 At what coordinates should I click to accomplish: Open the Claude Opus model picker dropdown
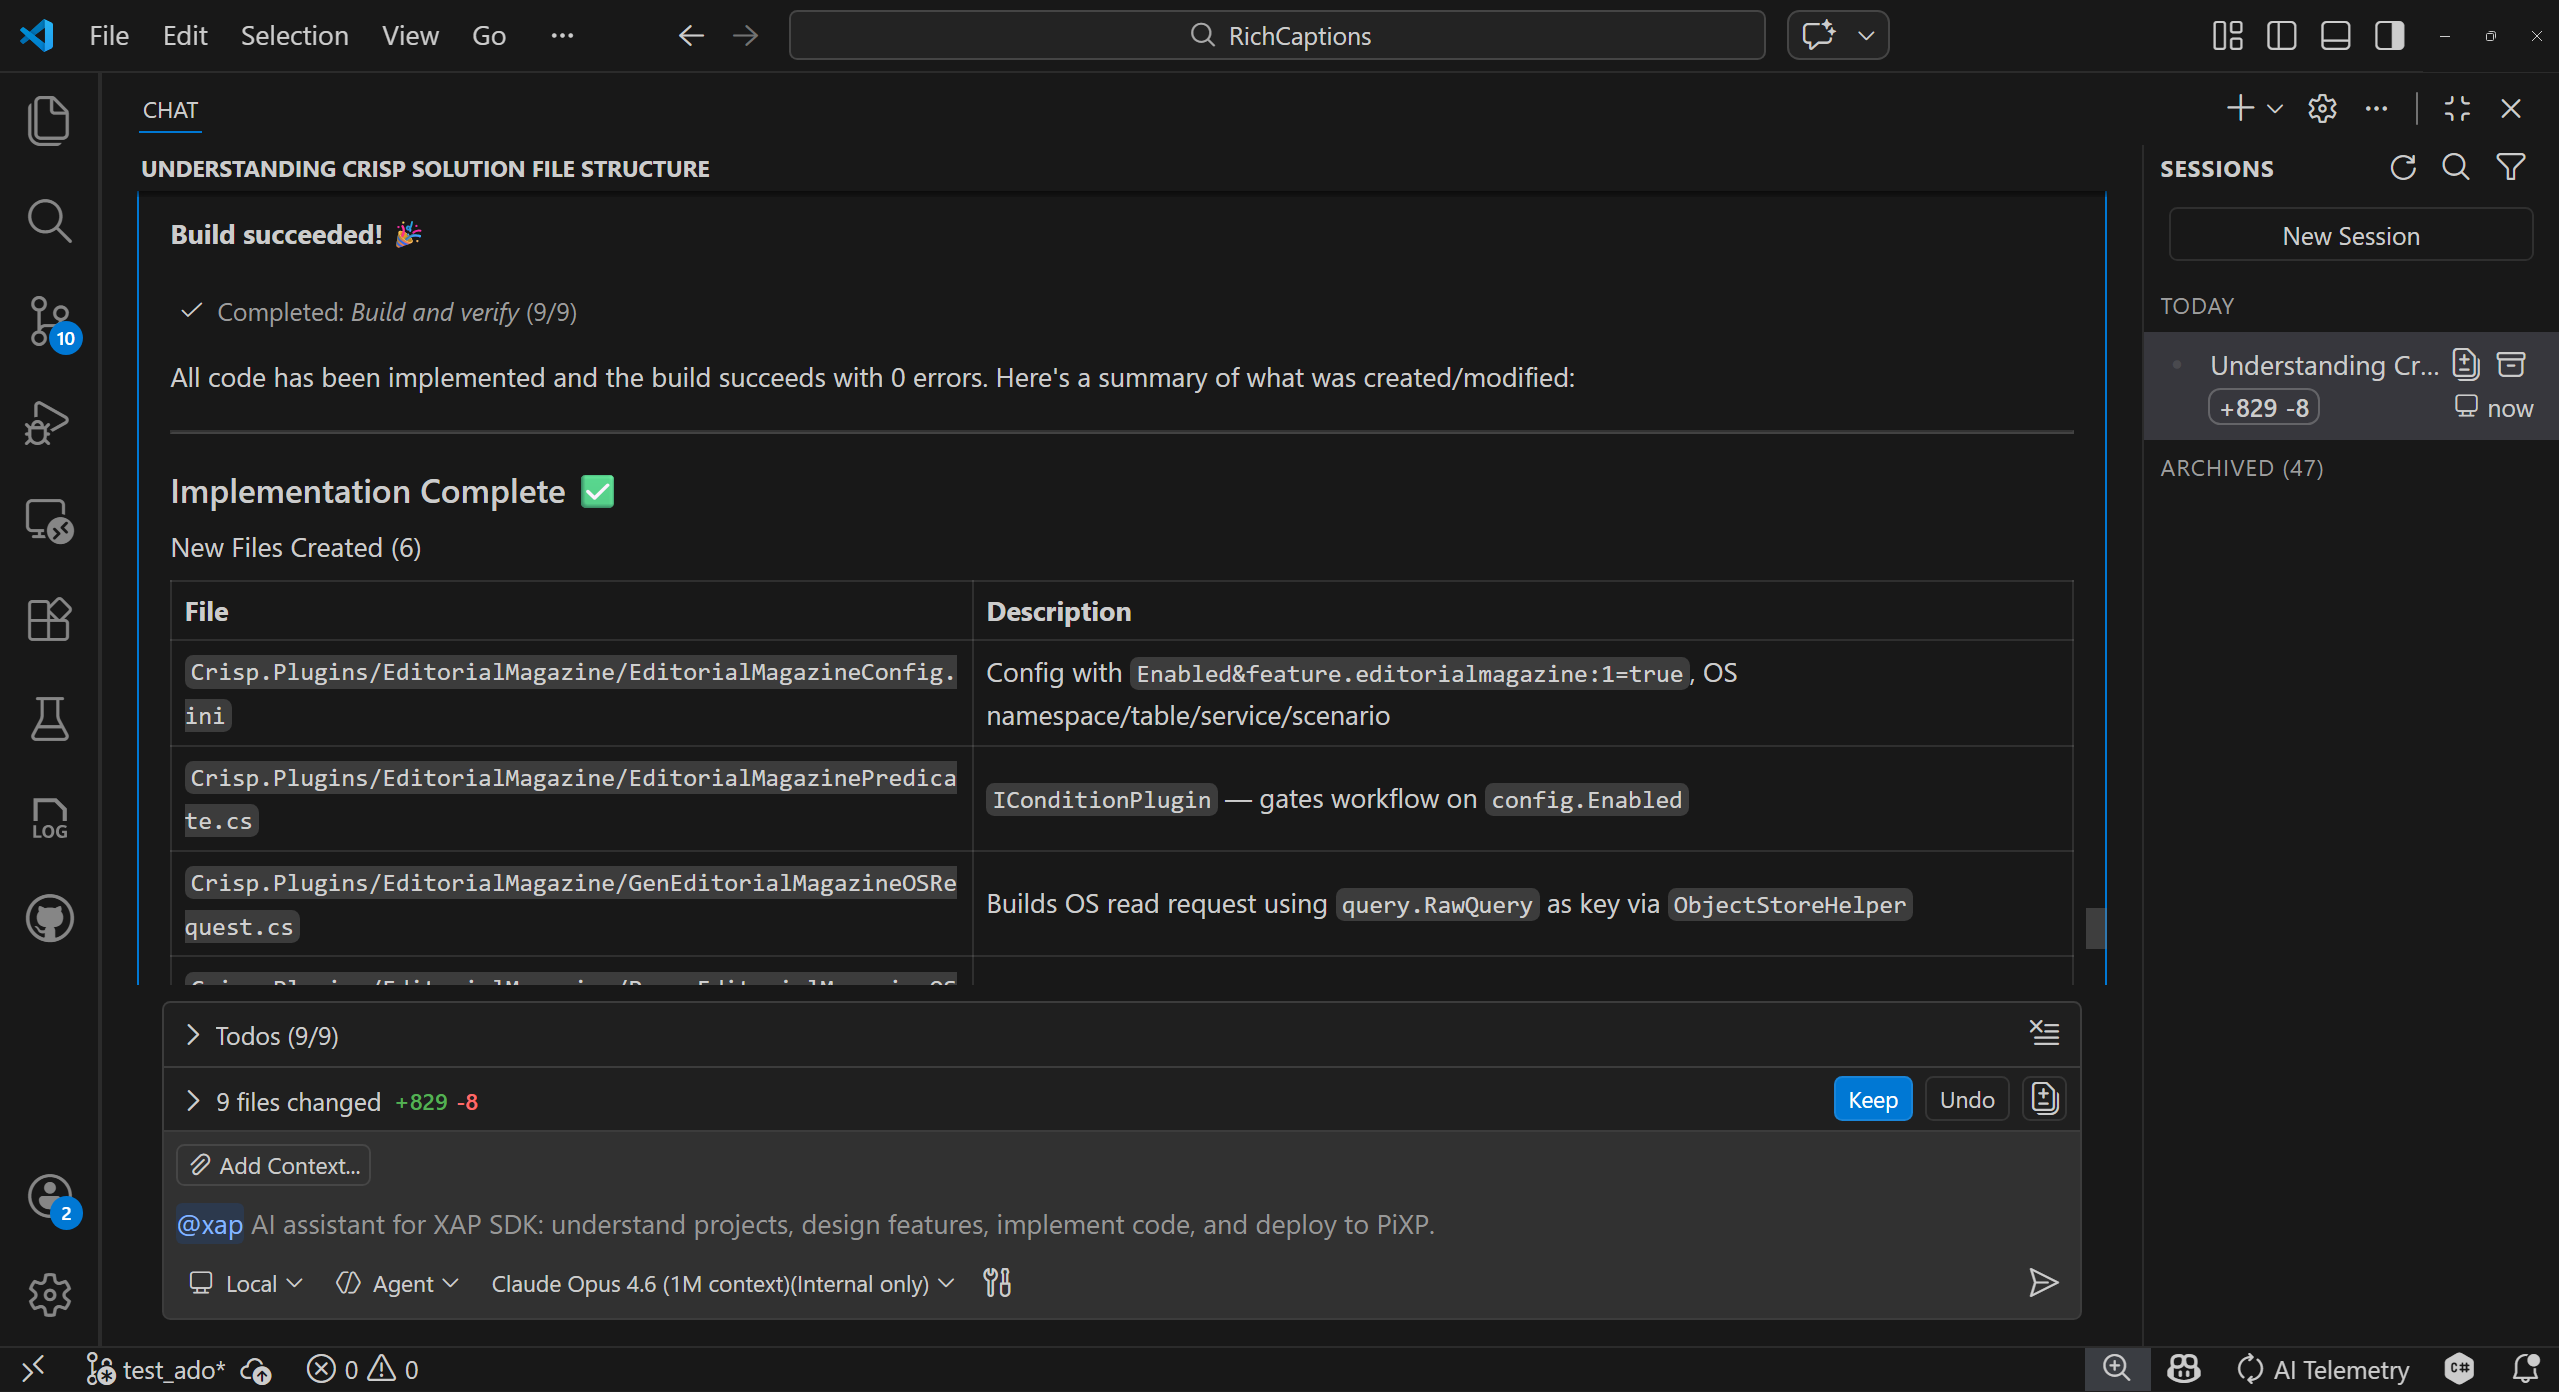(x=722, y=1283)
